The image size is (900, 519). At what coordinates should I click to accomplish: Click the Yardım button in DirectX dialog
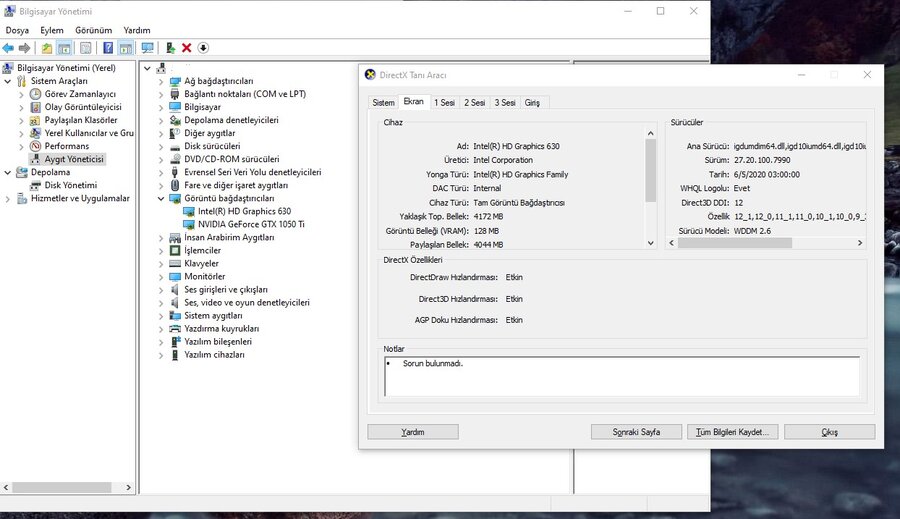(x=413, y=432)
